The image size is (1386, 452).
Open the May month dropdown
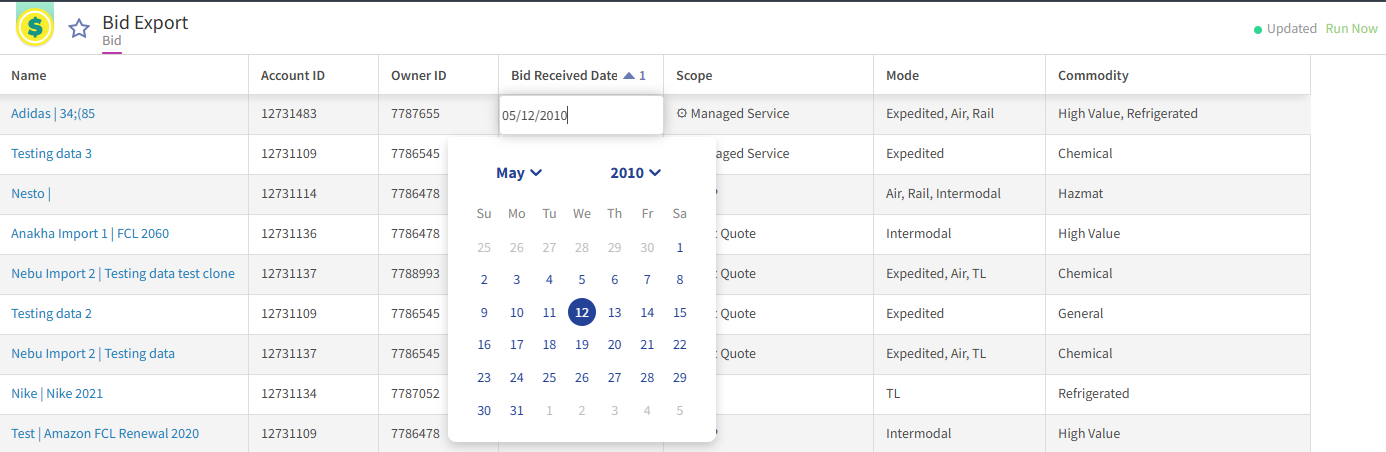(x=519, y=173)
